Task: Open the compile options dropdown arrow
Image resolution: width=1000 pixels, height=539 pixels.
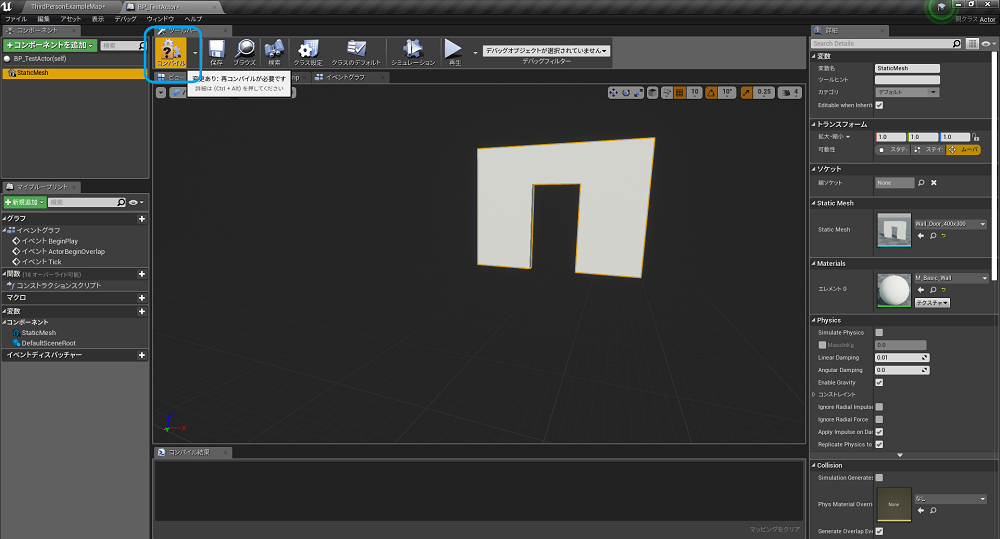Action: 195,53
